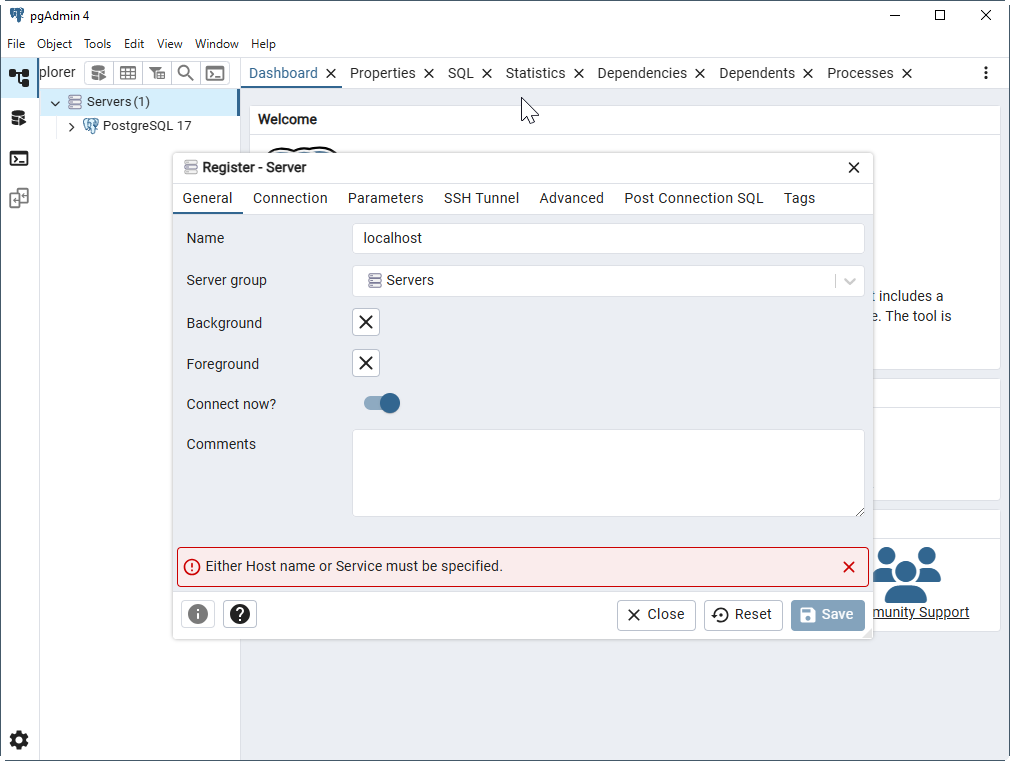Open the Object menu
The image size is (1010, 761).
[x=54, y=44]
